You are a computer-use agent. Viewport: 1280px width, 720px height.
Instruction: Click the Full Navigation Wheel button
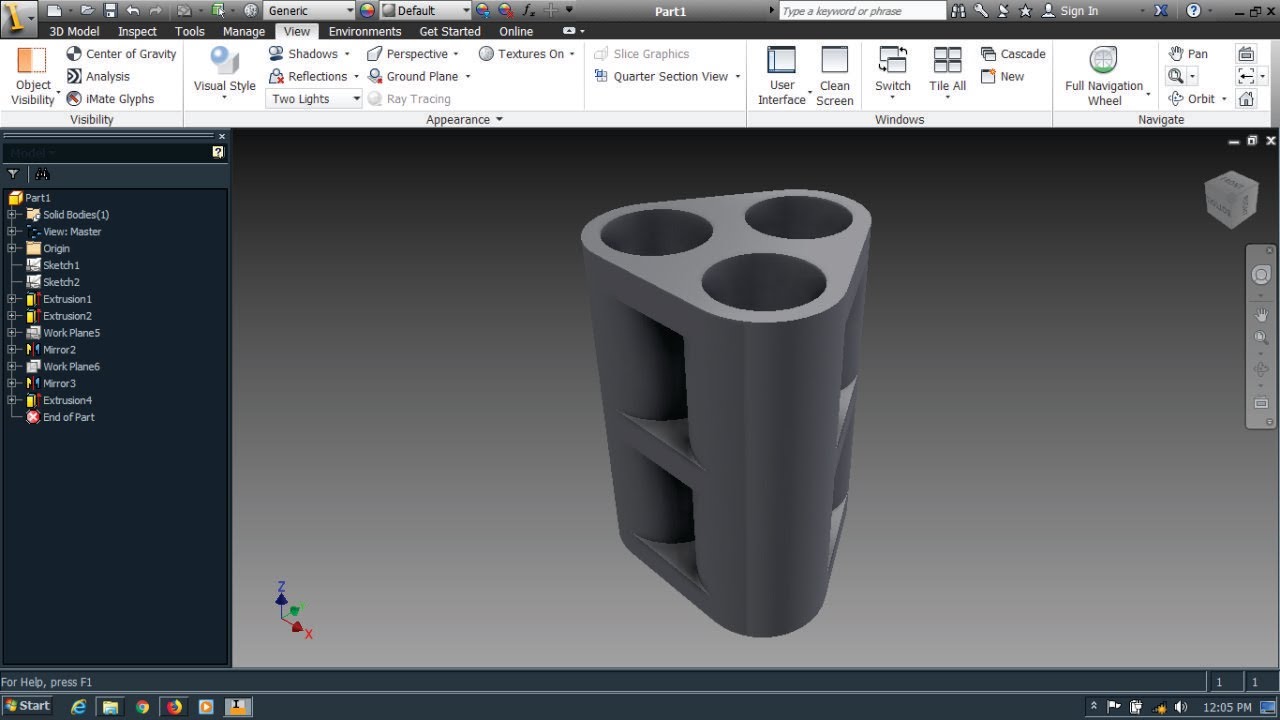tap(1104, 75)
